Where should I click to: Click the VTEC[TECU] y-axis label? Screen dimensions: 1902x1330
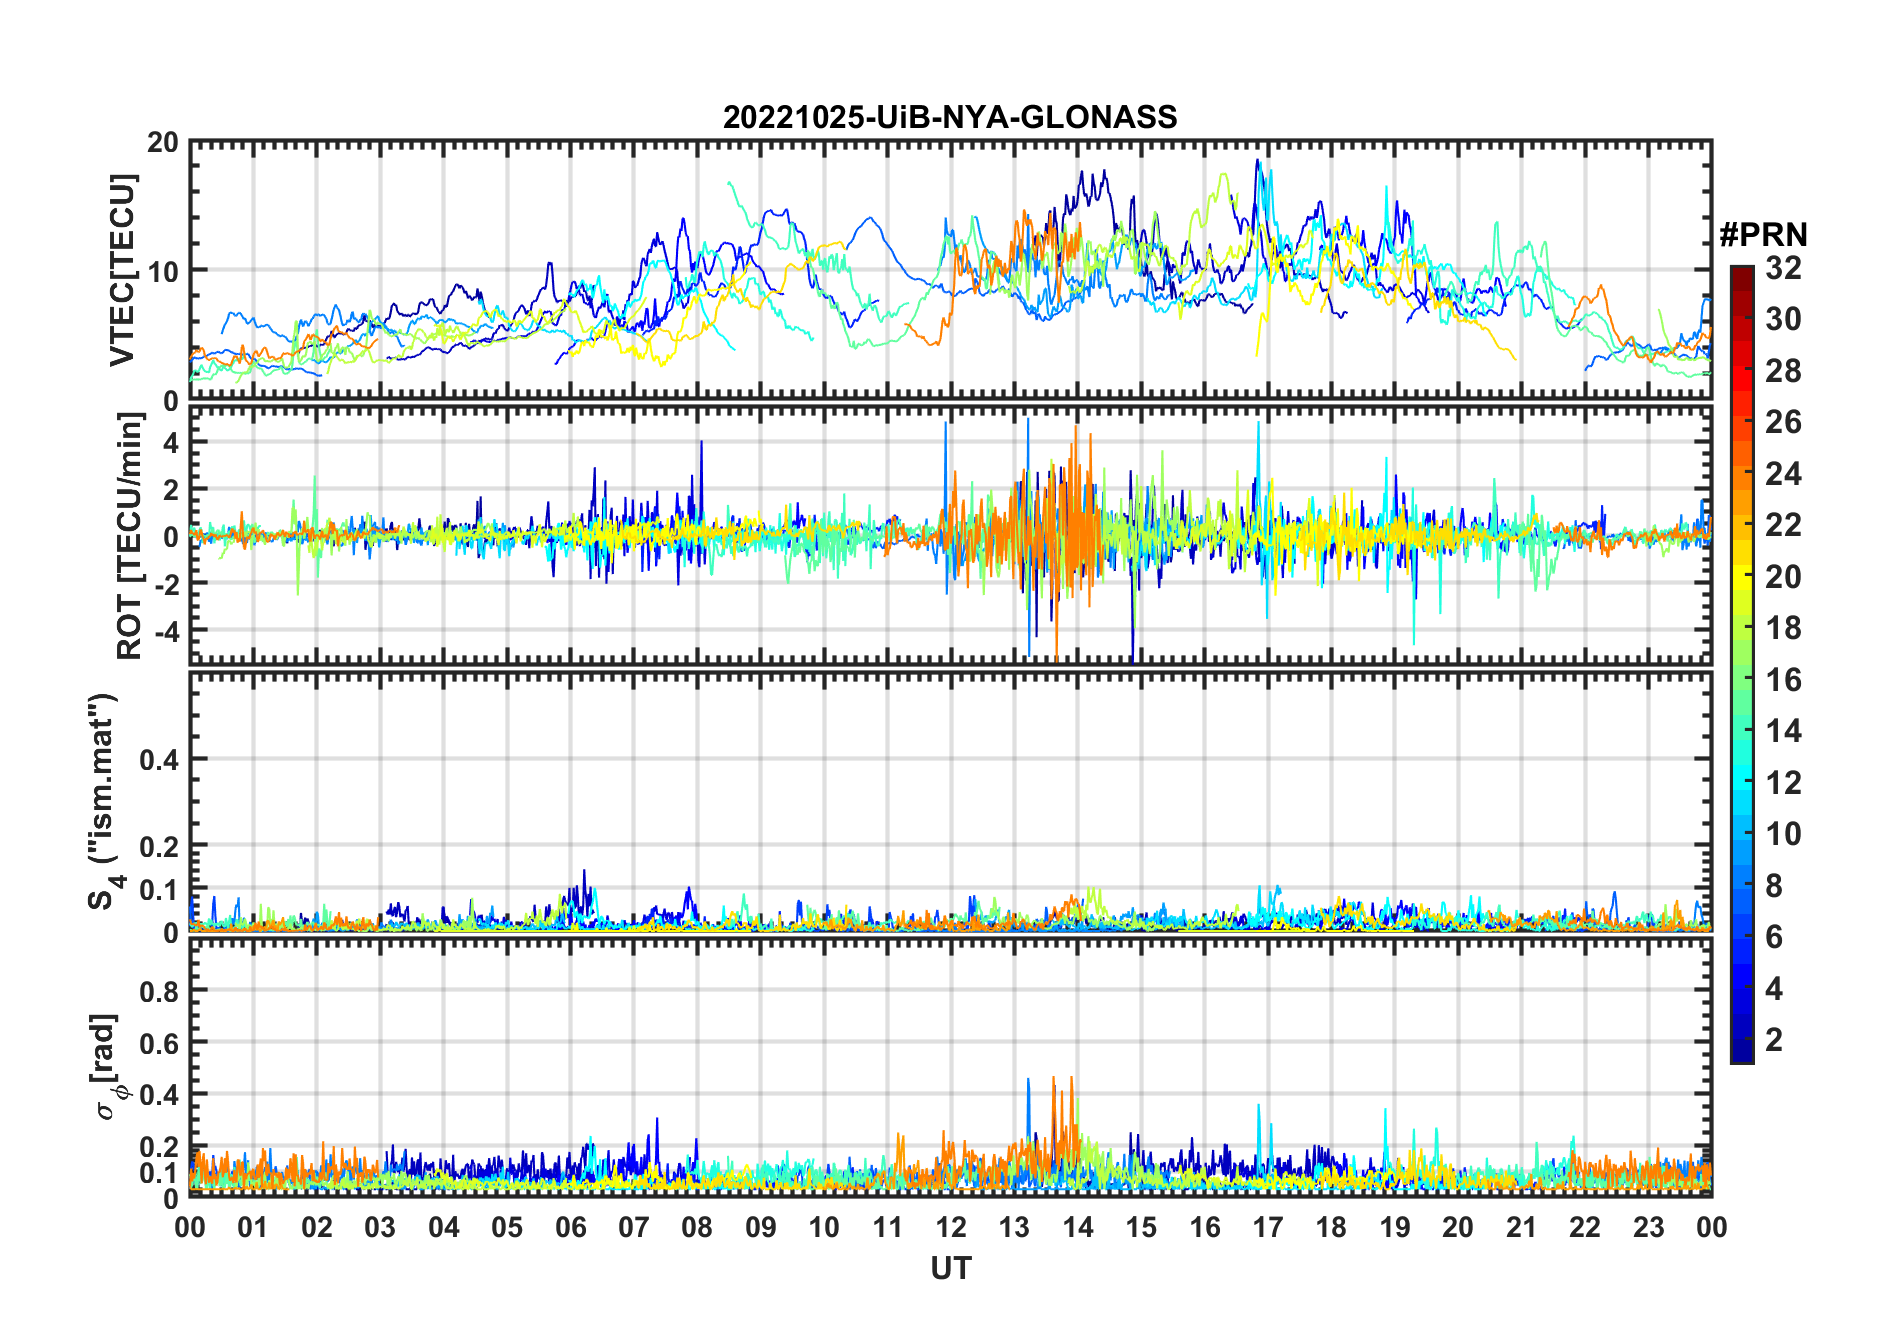click(x=122, y=270)
